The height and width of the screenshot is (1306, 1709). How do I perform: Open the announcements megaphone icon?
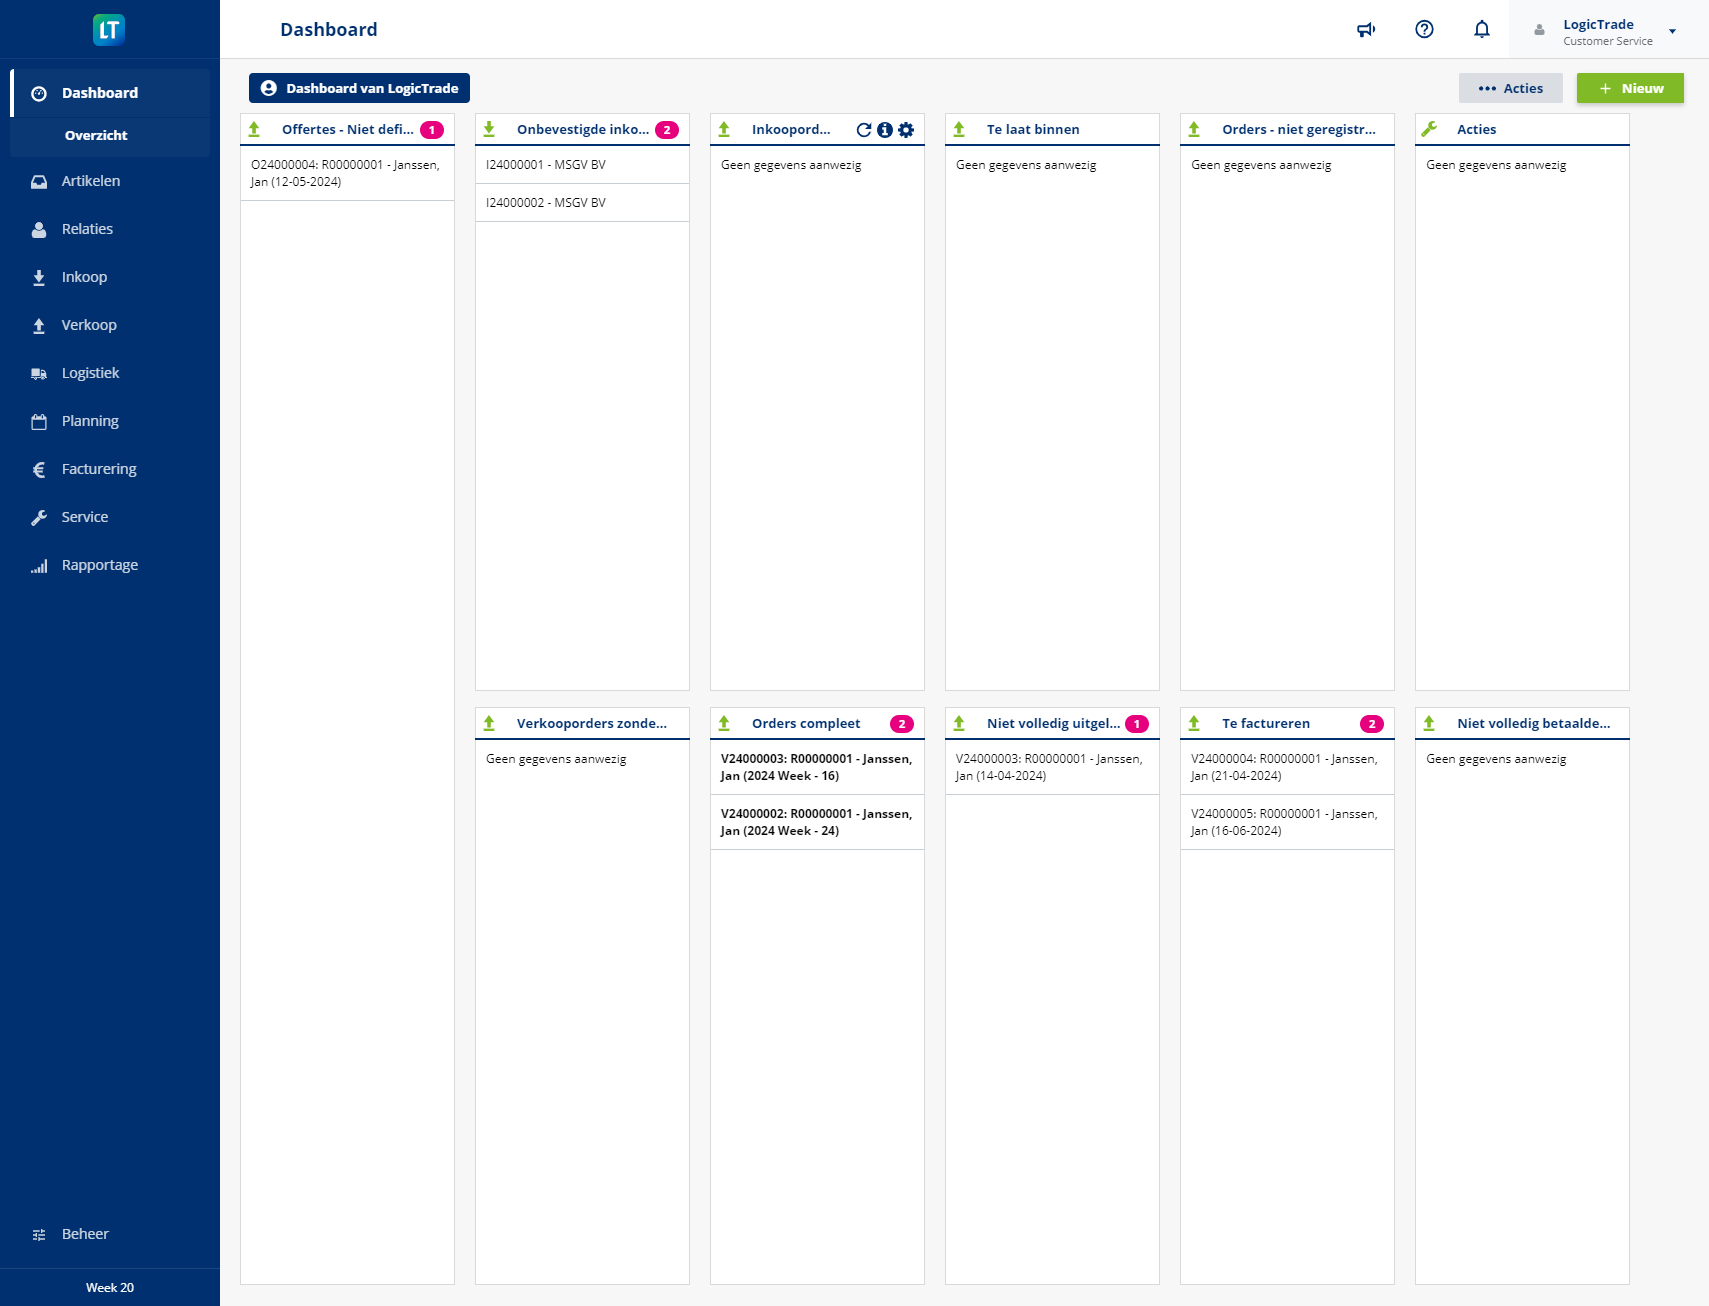[1366, 30]
